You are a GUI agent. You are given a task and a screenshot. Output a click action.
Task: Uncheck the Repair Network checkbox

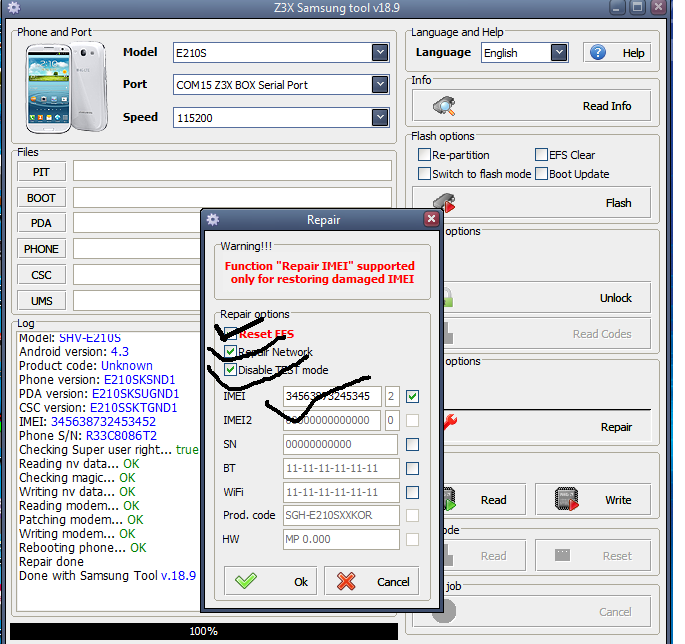tap(230, 352)
